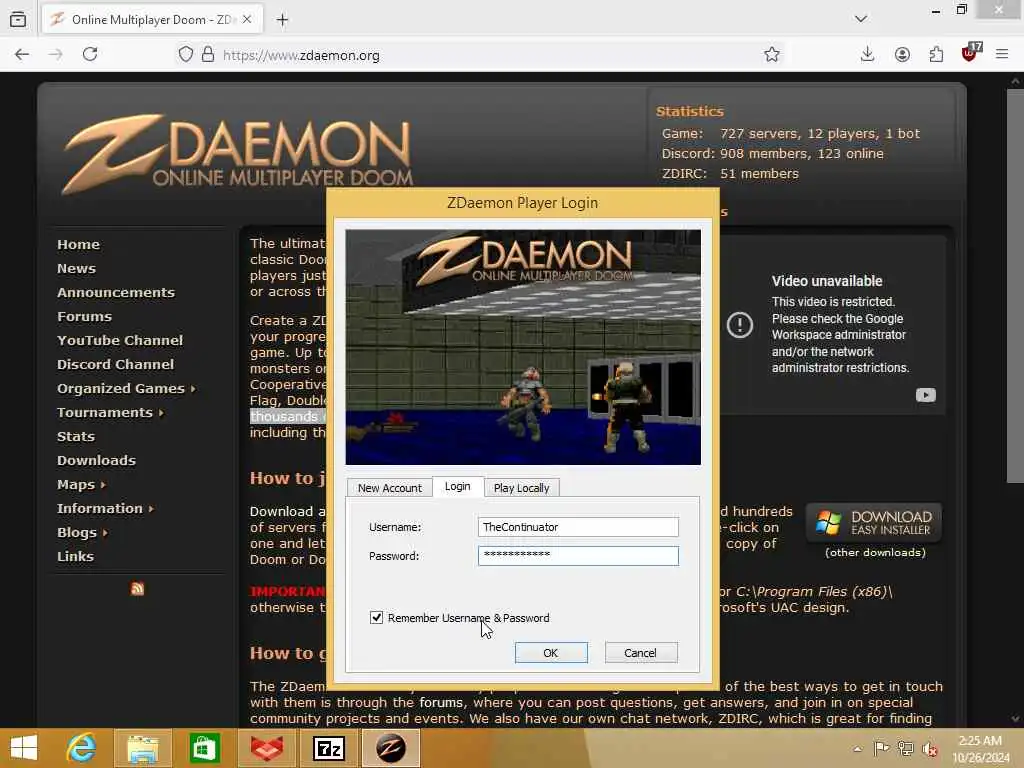1024x768 pixels.
Task: Expand the Organized Games submenu
Action: [x=126, y=389]
